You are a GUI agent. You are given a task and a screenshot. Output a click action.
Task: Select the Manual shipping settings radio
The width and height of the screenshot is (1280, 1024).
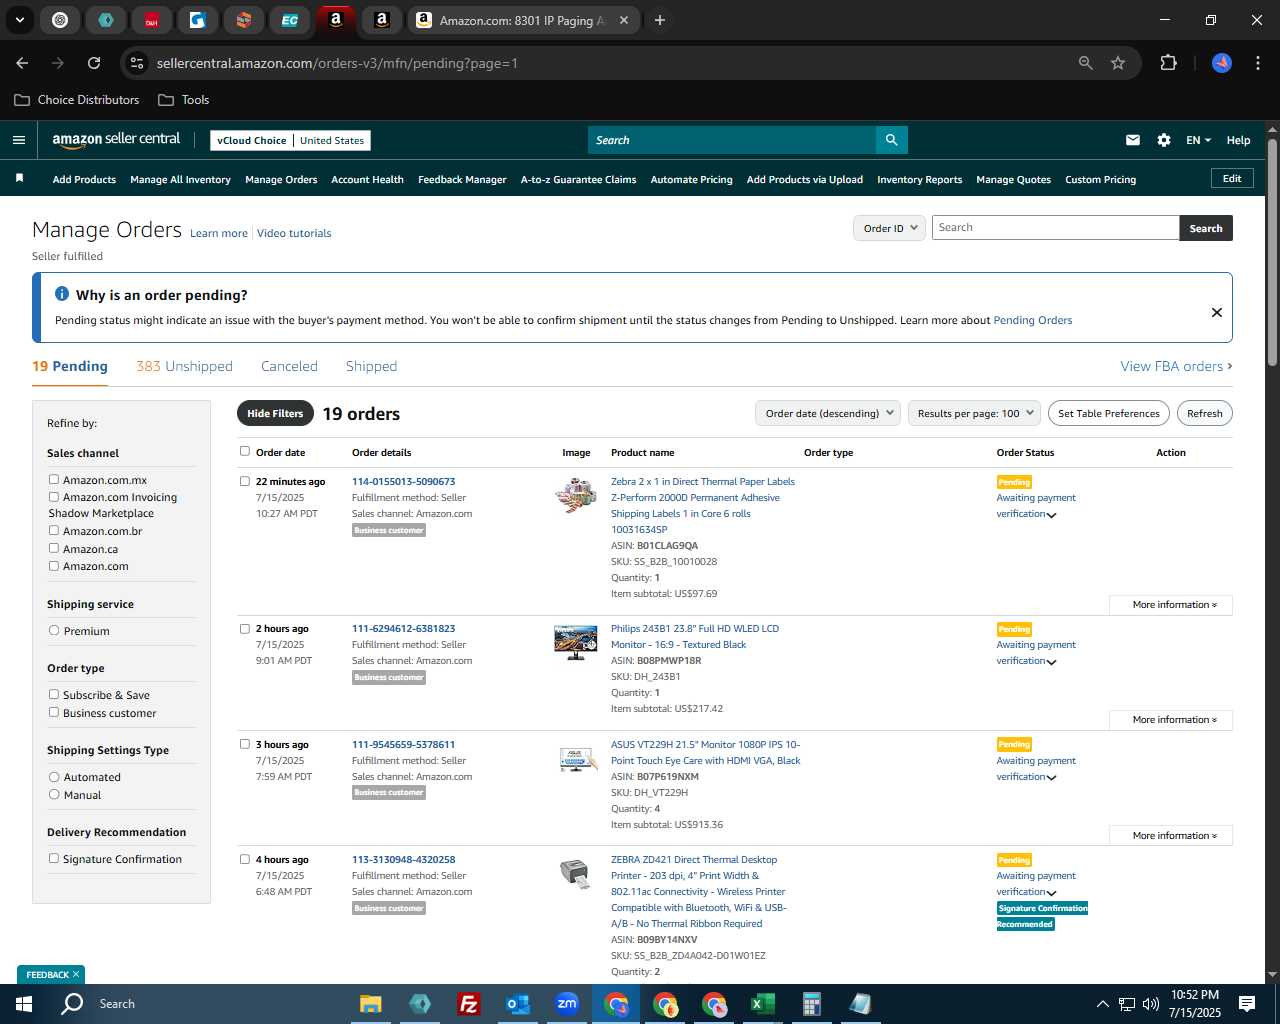coord(54,794)
